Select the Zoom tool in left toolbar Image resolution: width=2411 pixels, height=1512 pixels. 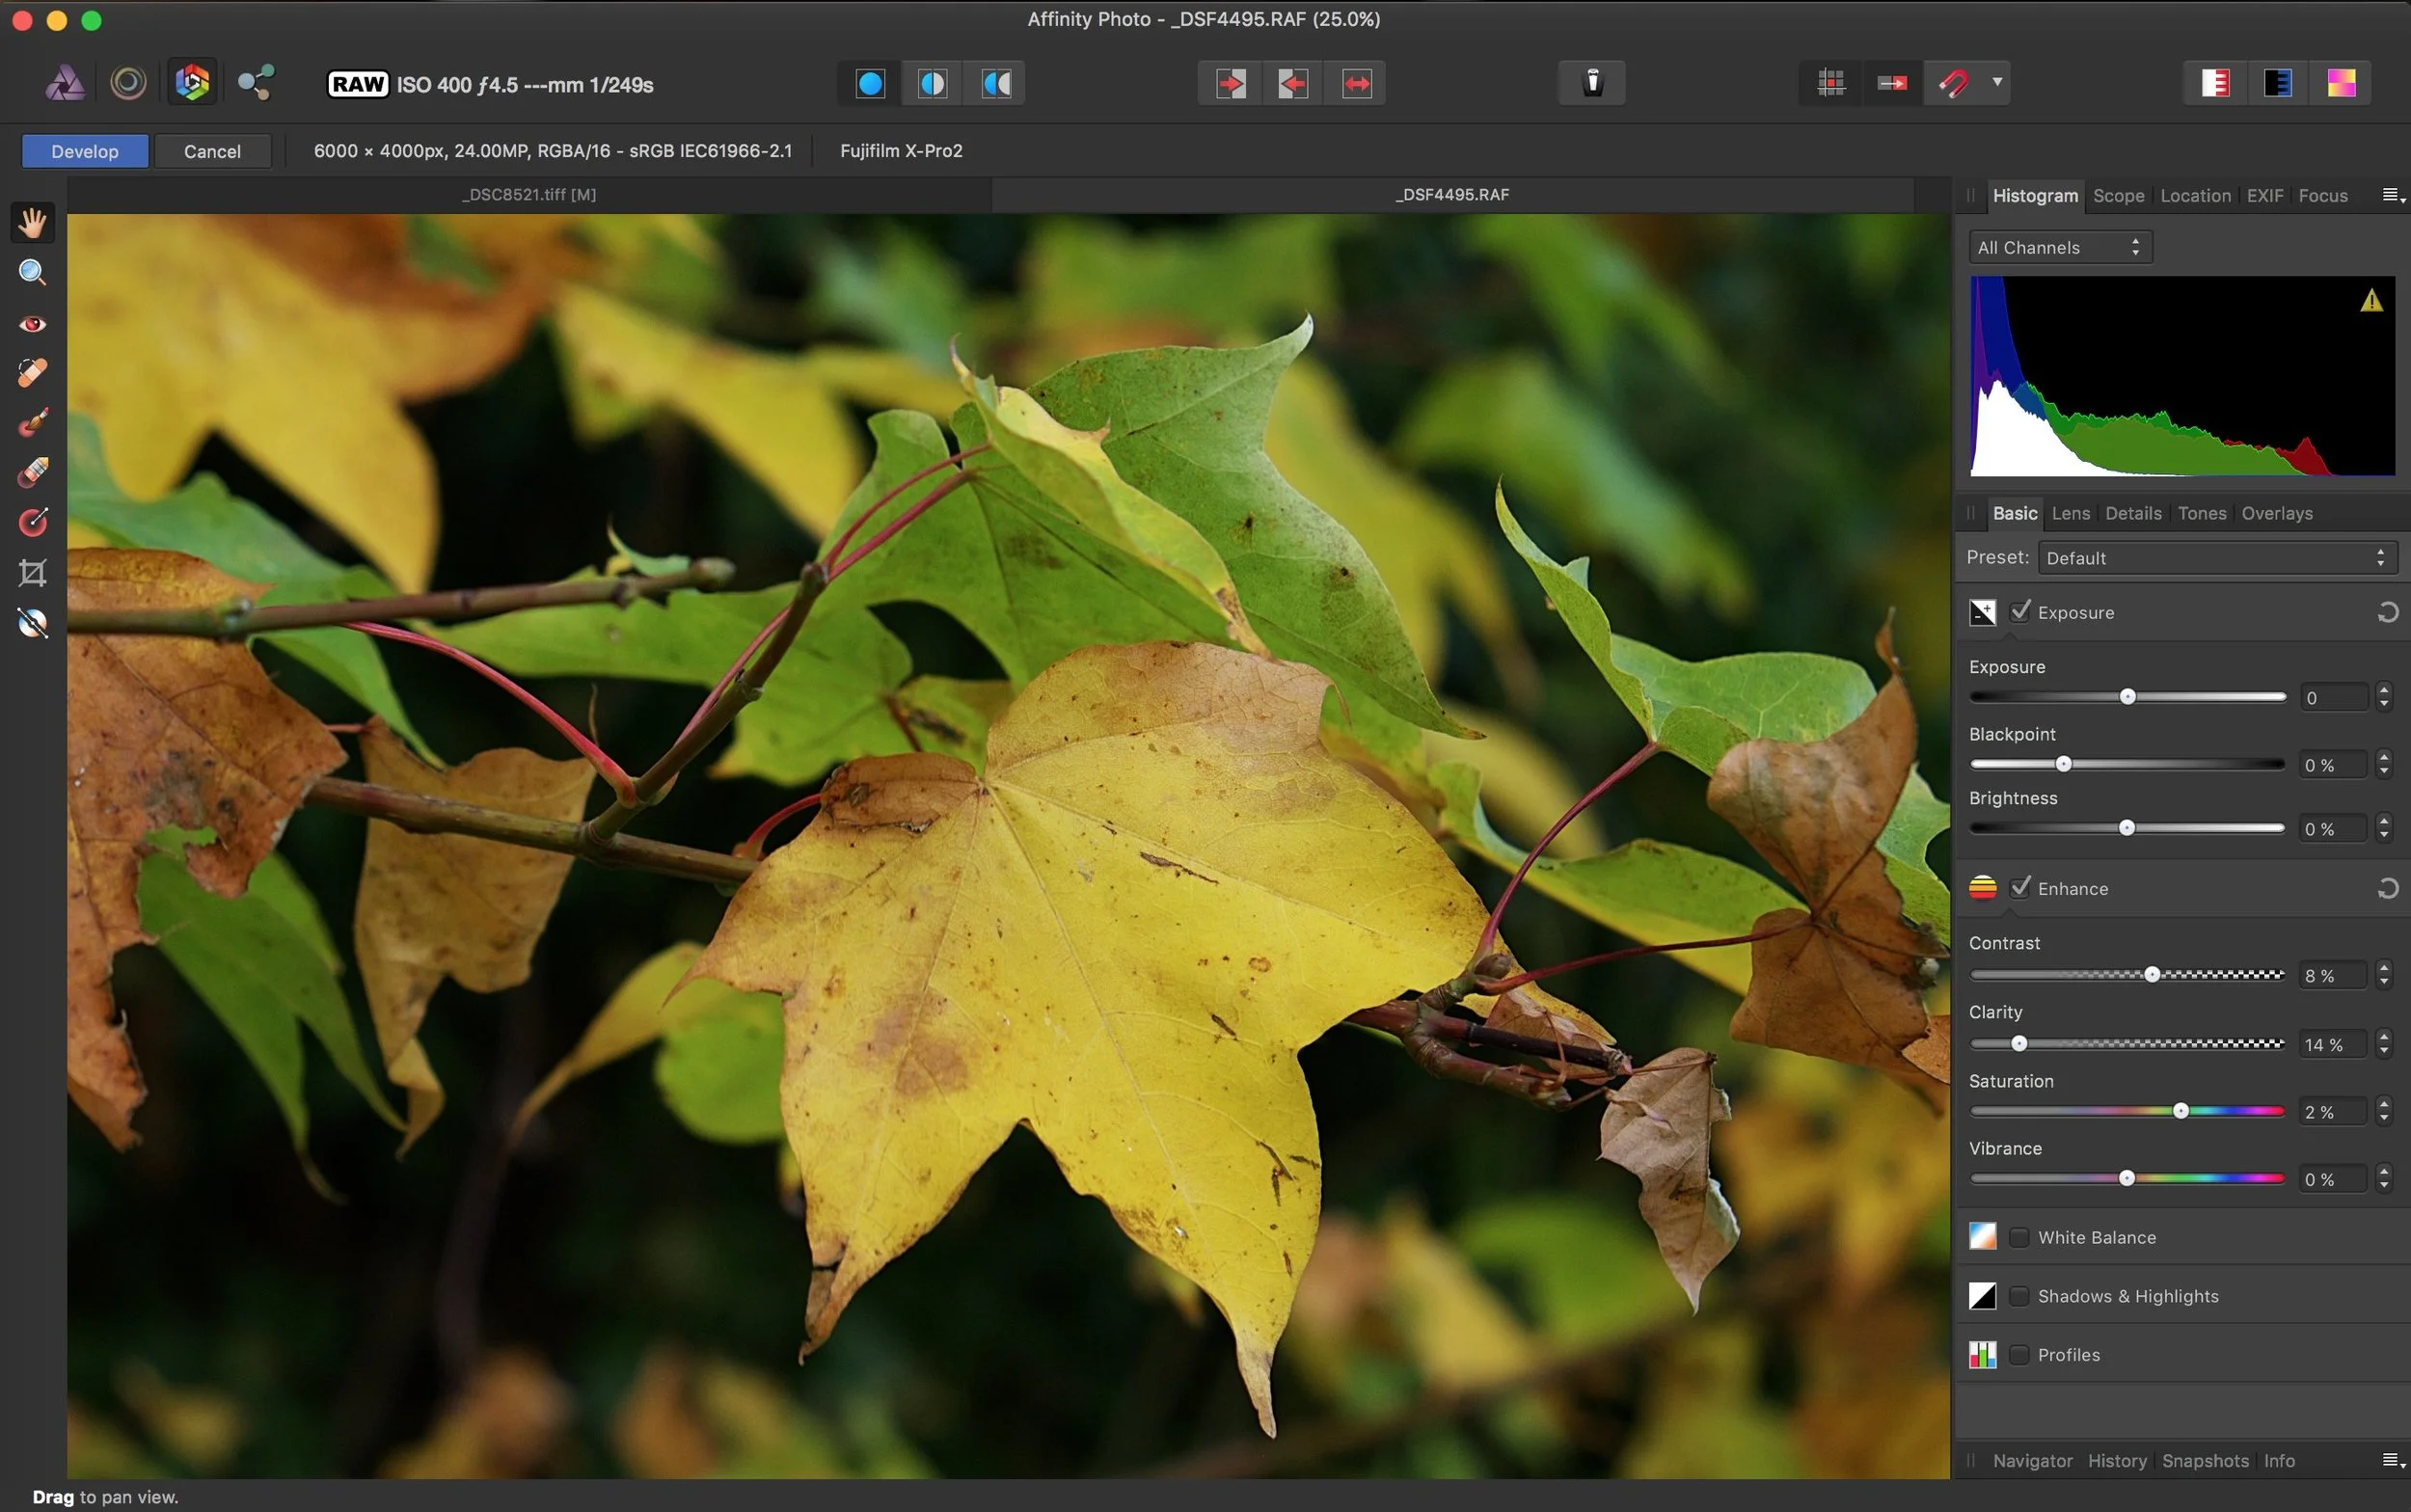[x=32, y=273]
